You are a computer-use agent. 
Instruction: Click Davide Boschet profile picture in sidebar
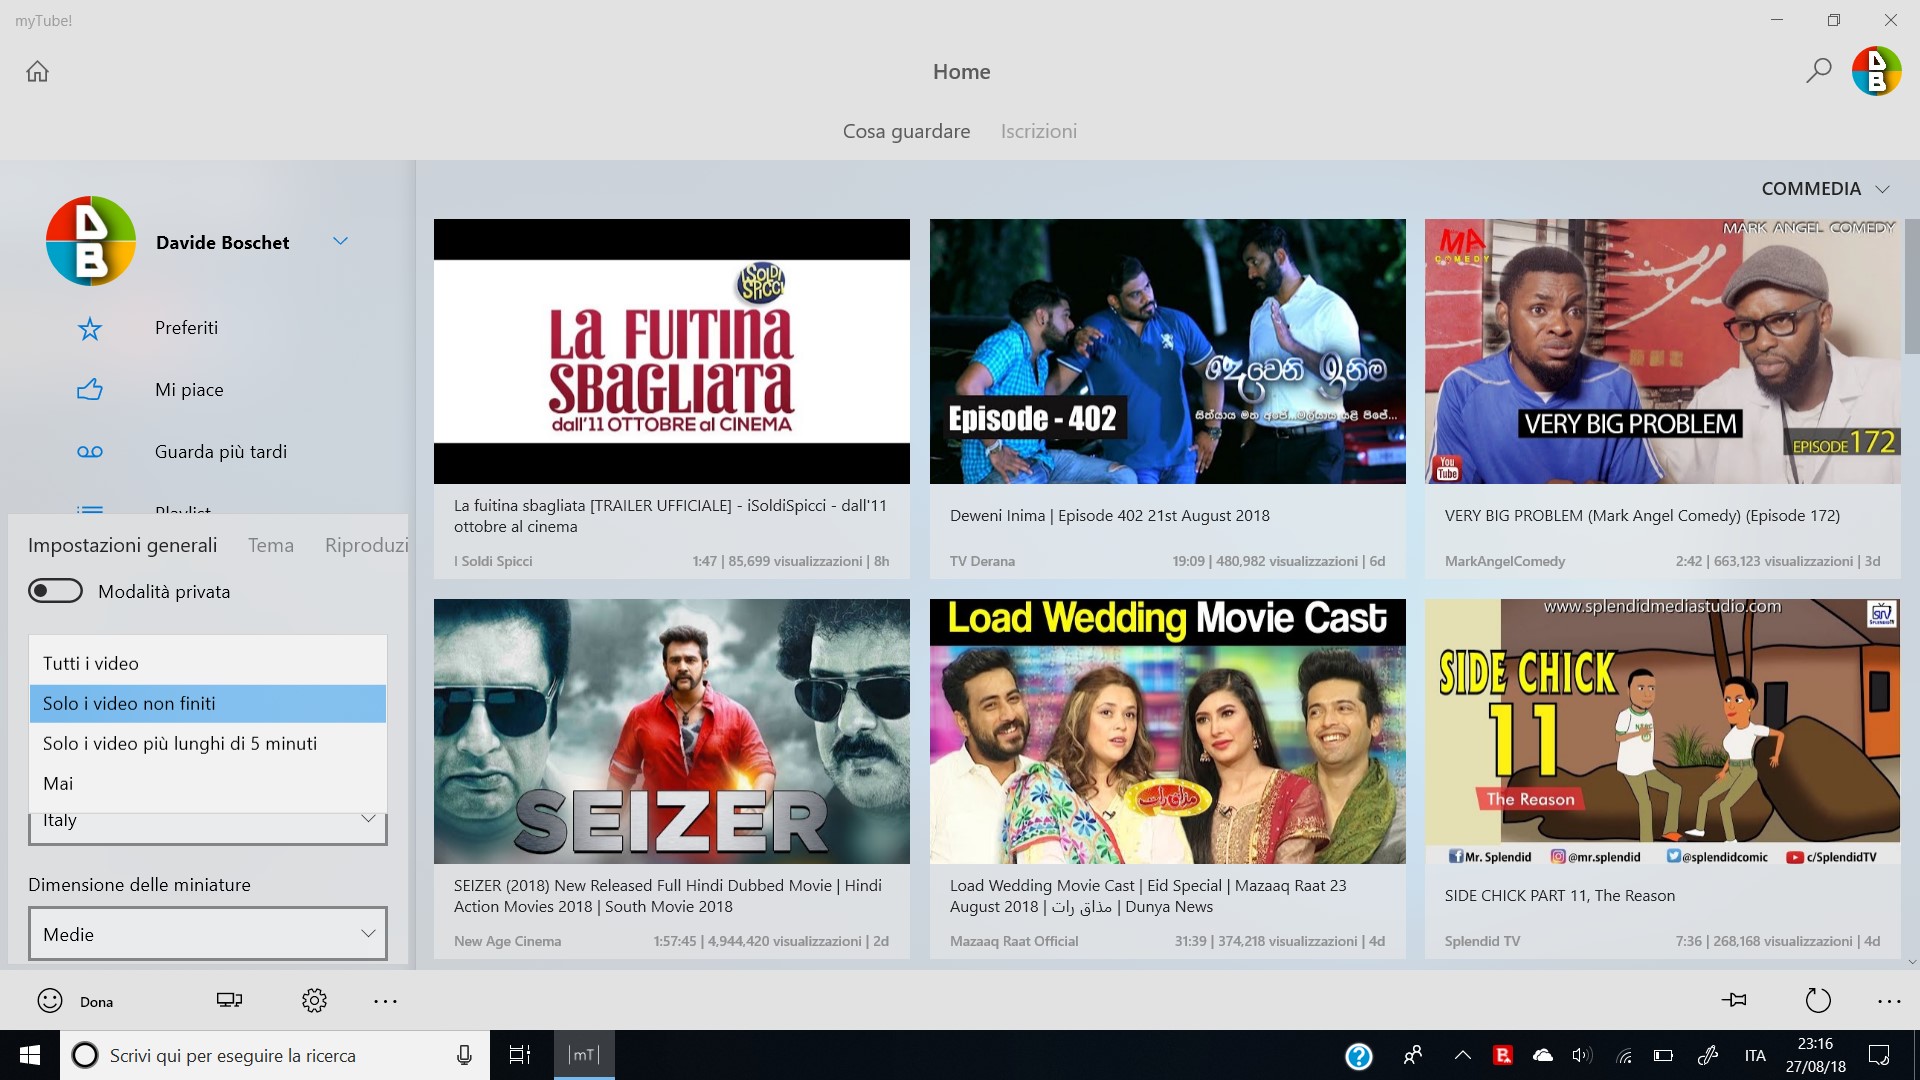tap(91, 241)
